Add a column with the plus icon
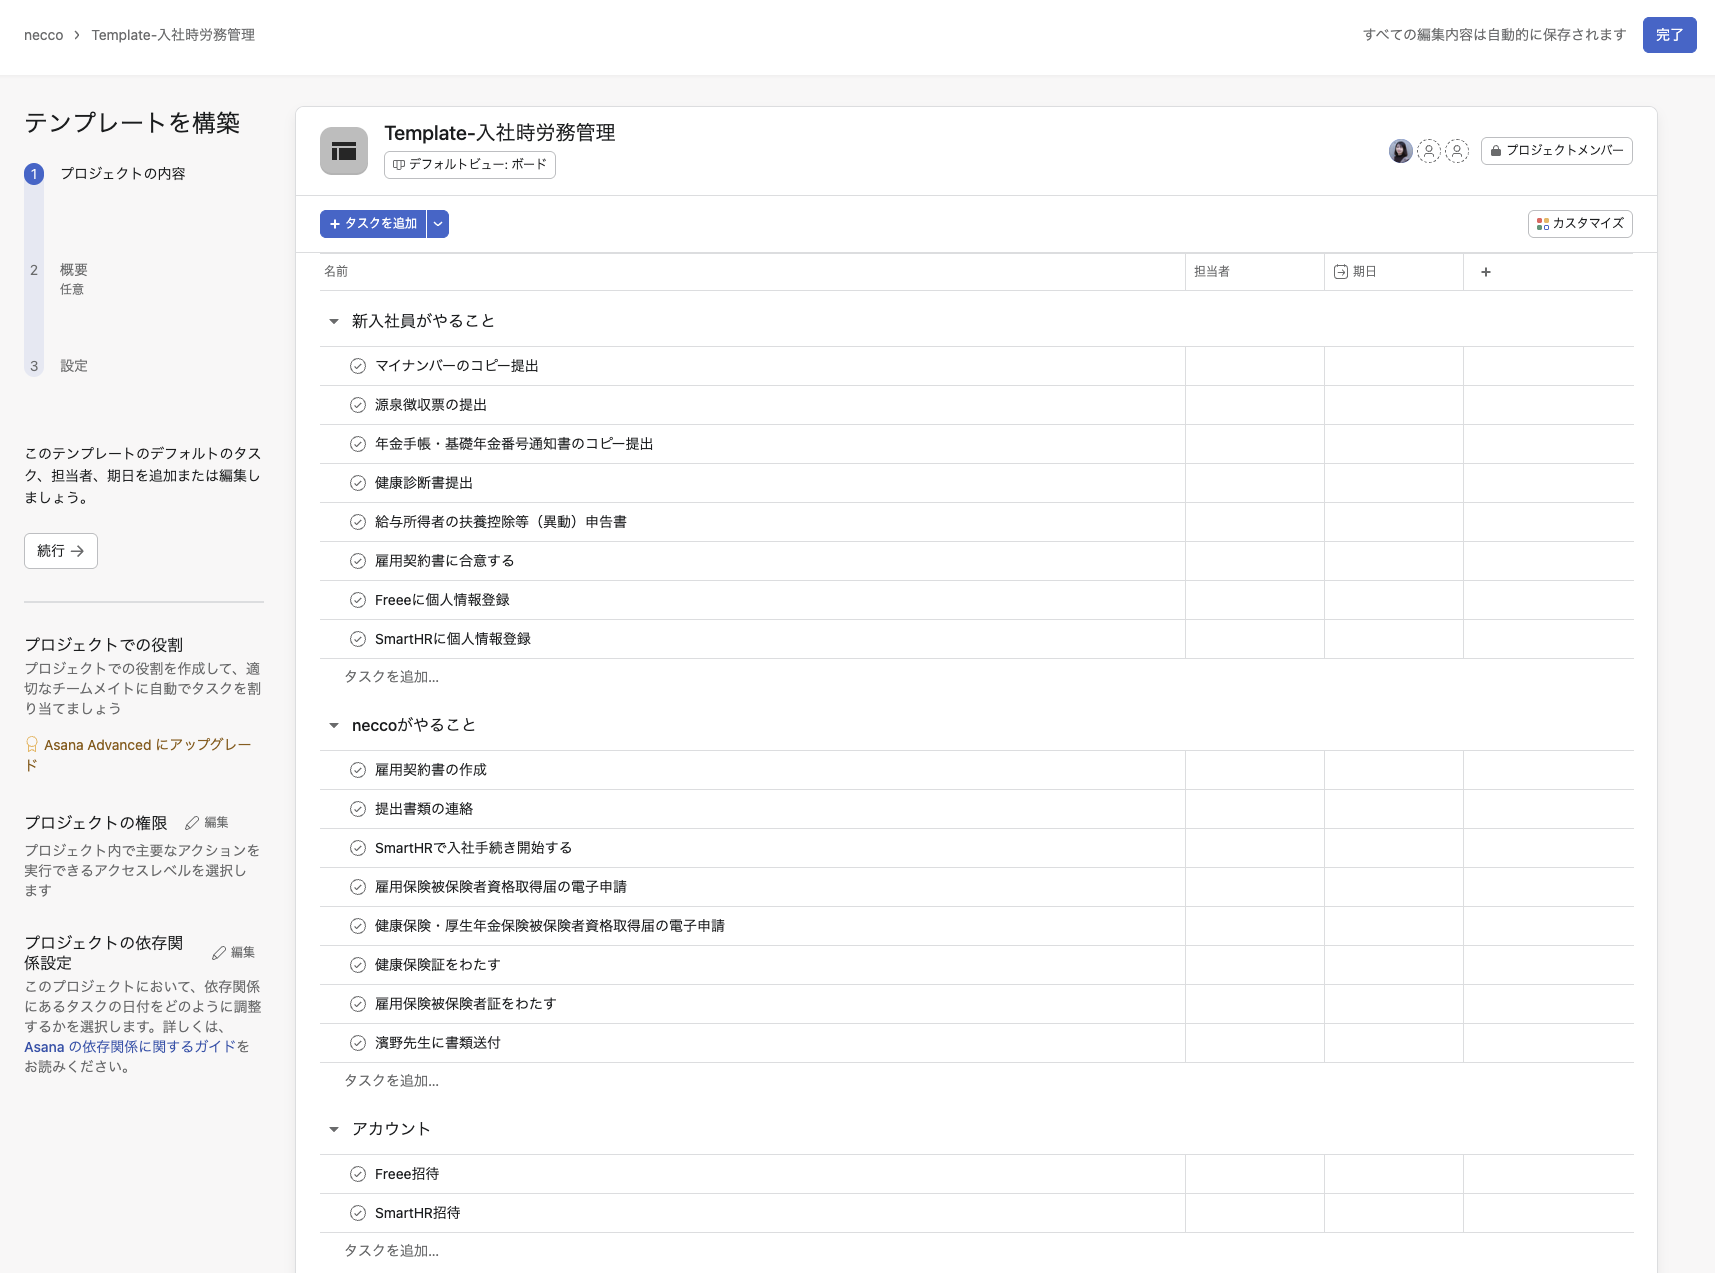The width and height of the screenshot is (1715, 1273). click(1486, 272)
